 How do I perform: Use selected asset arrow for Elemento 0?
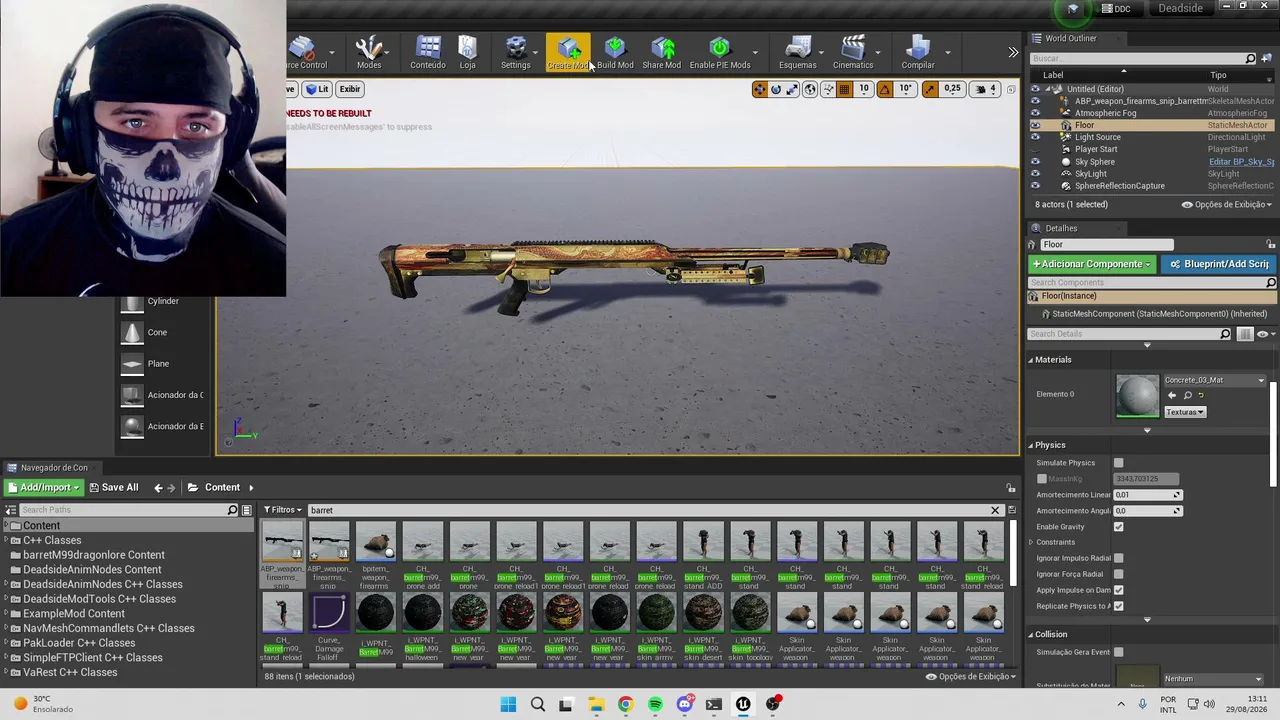point(1172,395)
